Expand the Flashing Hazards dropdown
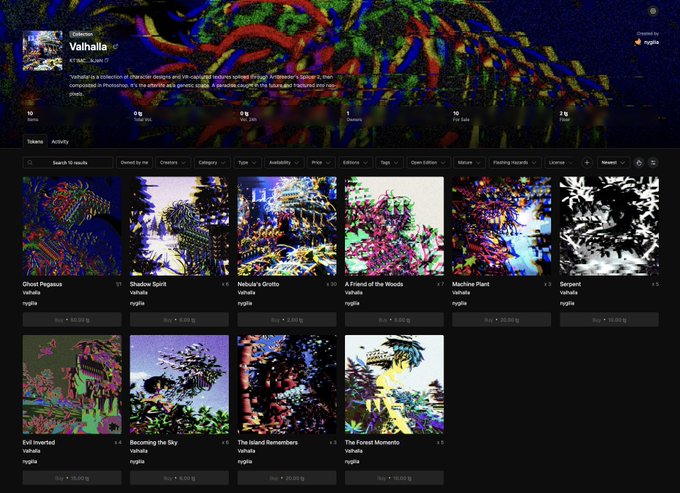 [x=515, y=163]
